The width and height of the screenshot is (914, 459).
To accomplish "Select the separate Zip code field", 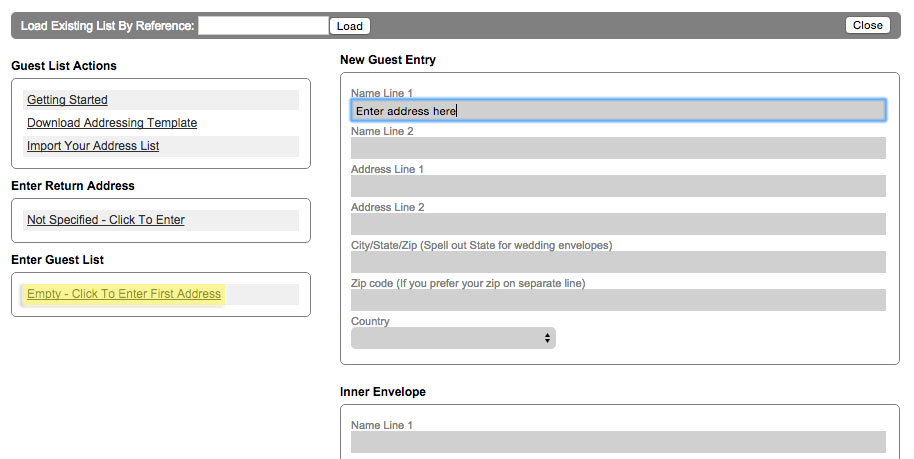I will pyautogui.click(x=618, y=300).
